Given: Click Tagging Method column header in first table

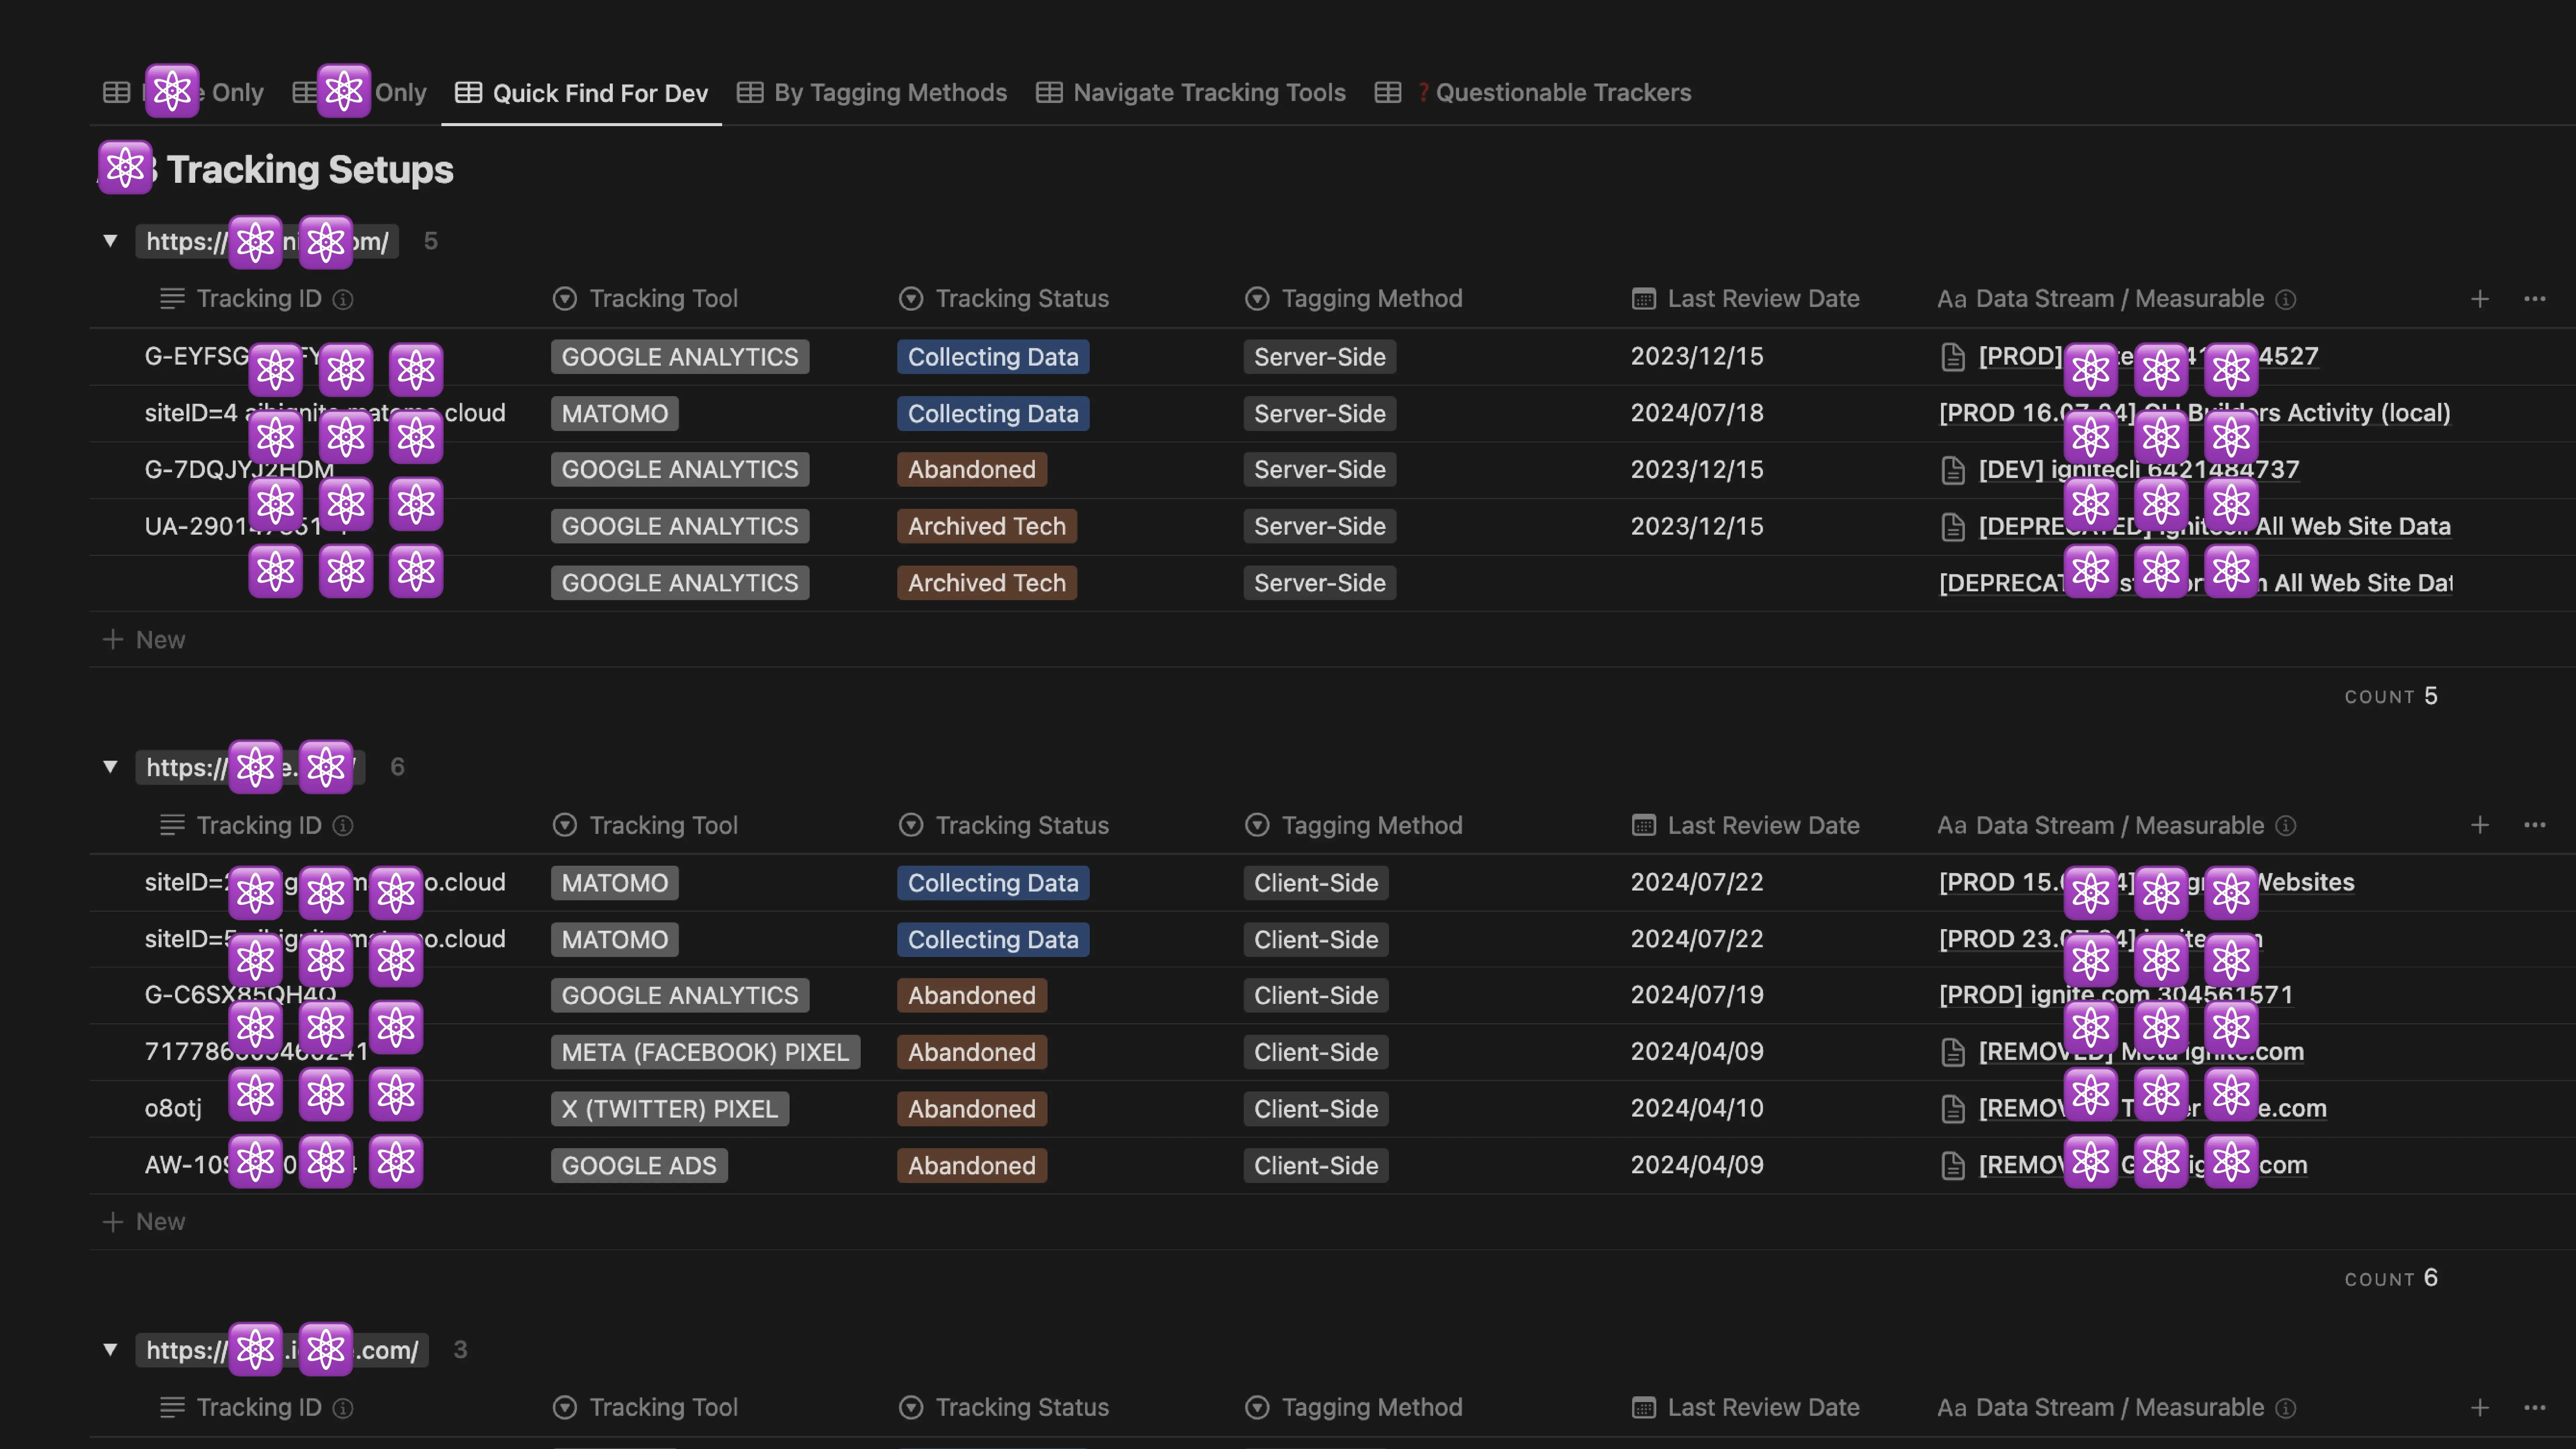Looking at the screenshot, I should pyautogui.click(x=1354, y=299).
